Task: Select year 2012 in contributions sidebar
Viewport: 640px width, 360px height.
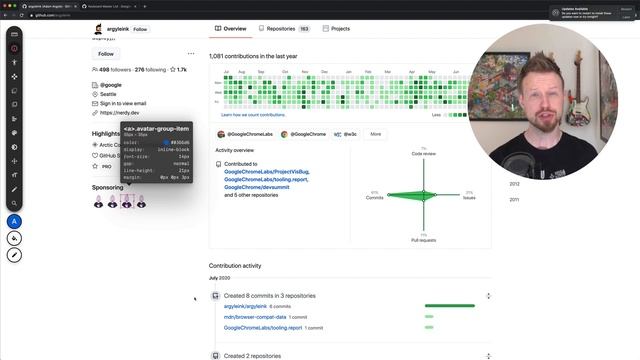Action: 514,184
